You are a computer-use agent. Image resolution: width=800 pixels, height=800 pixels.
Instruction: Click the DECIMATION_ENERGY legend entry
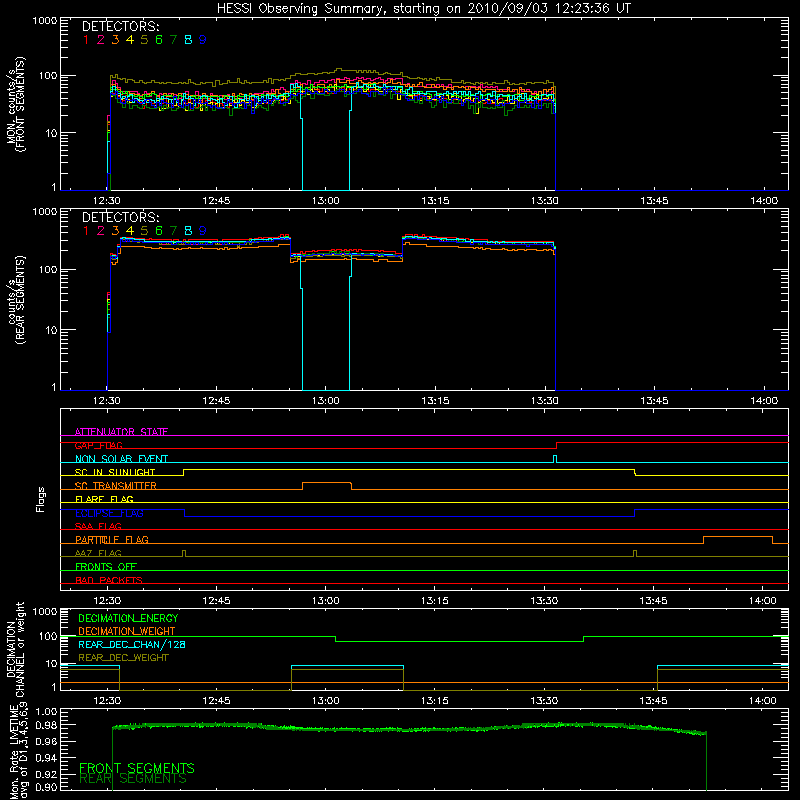point(128,618)
